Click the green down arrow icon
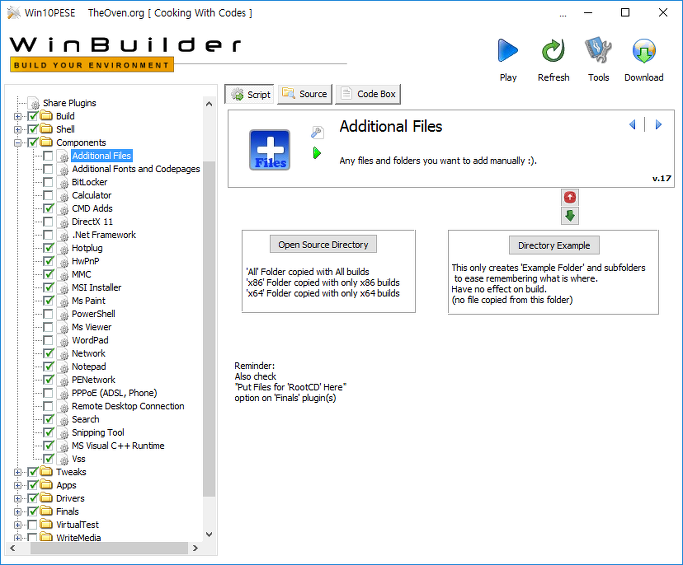The width and height of the screenshot is (683, 565). (570, 216)
